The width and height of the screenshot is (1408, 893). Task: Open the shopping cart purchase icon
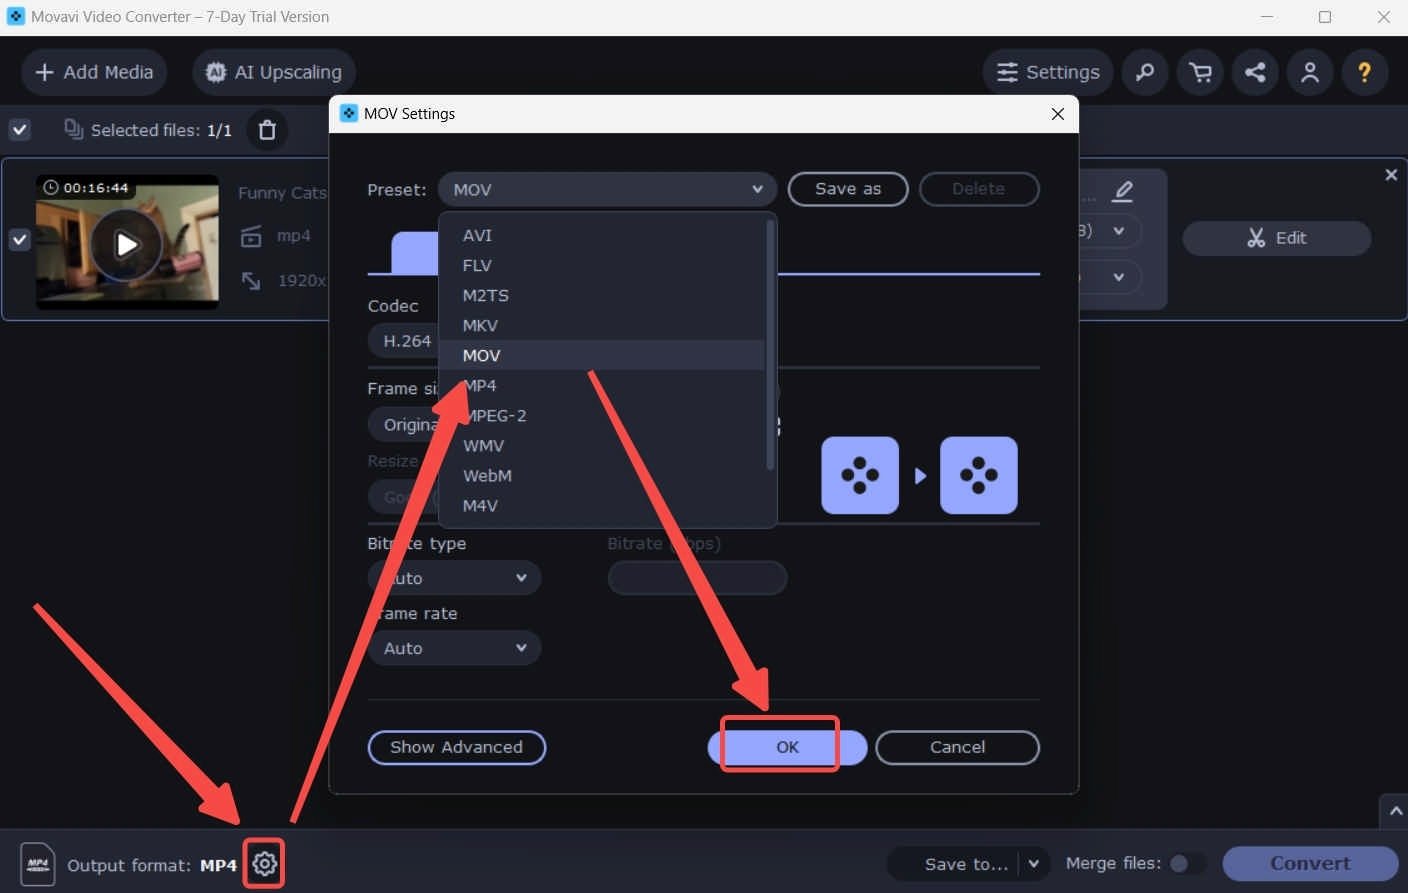[1200, 72]
